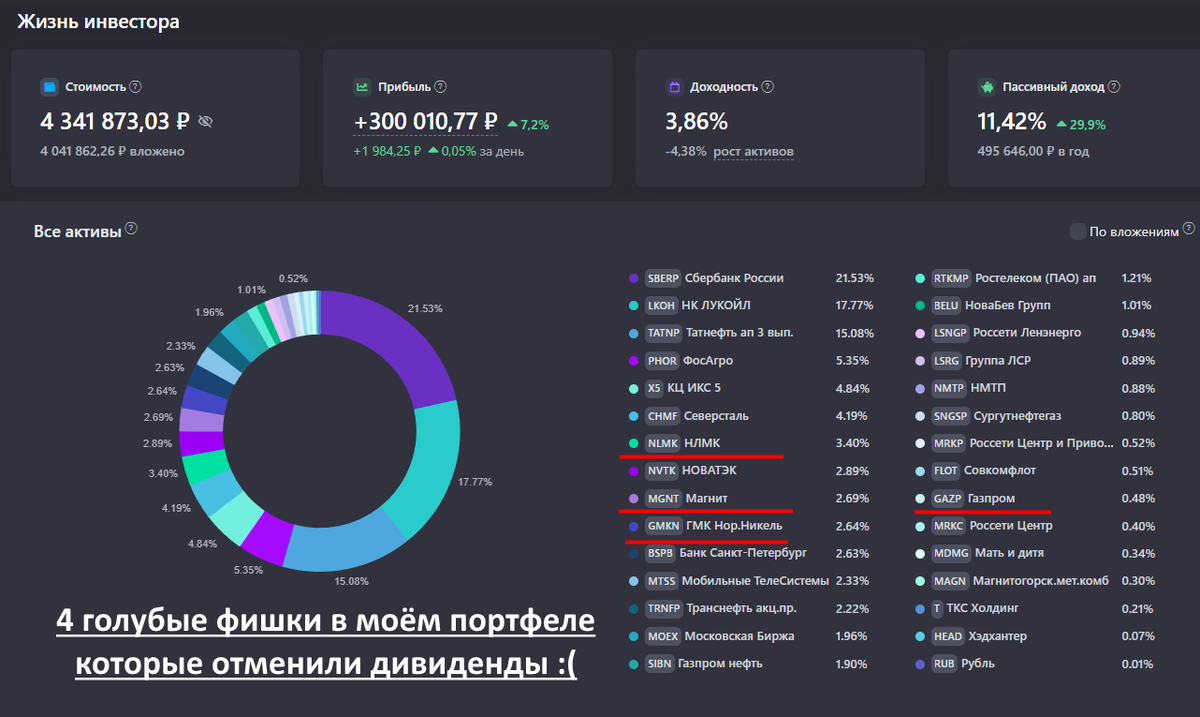Click the Жизнь инвестора title
This screenshot has height=717, width=1200.
(x=98, y=20)
